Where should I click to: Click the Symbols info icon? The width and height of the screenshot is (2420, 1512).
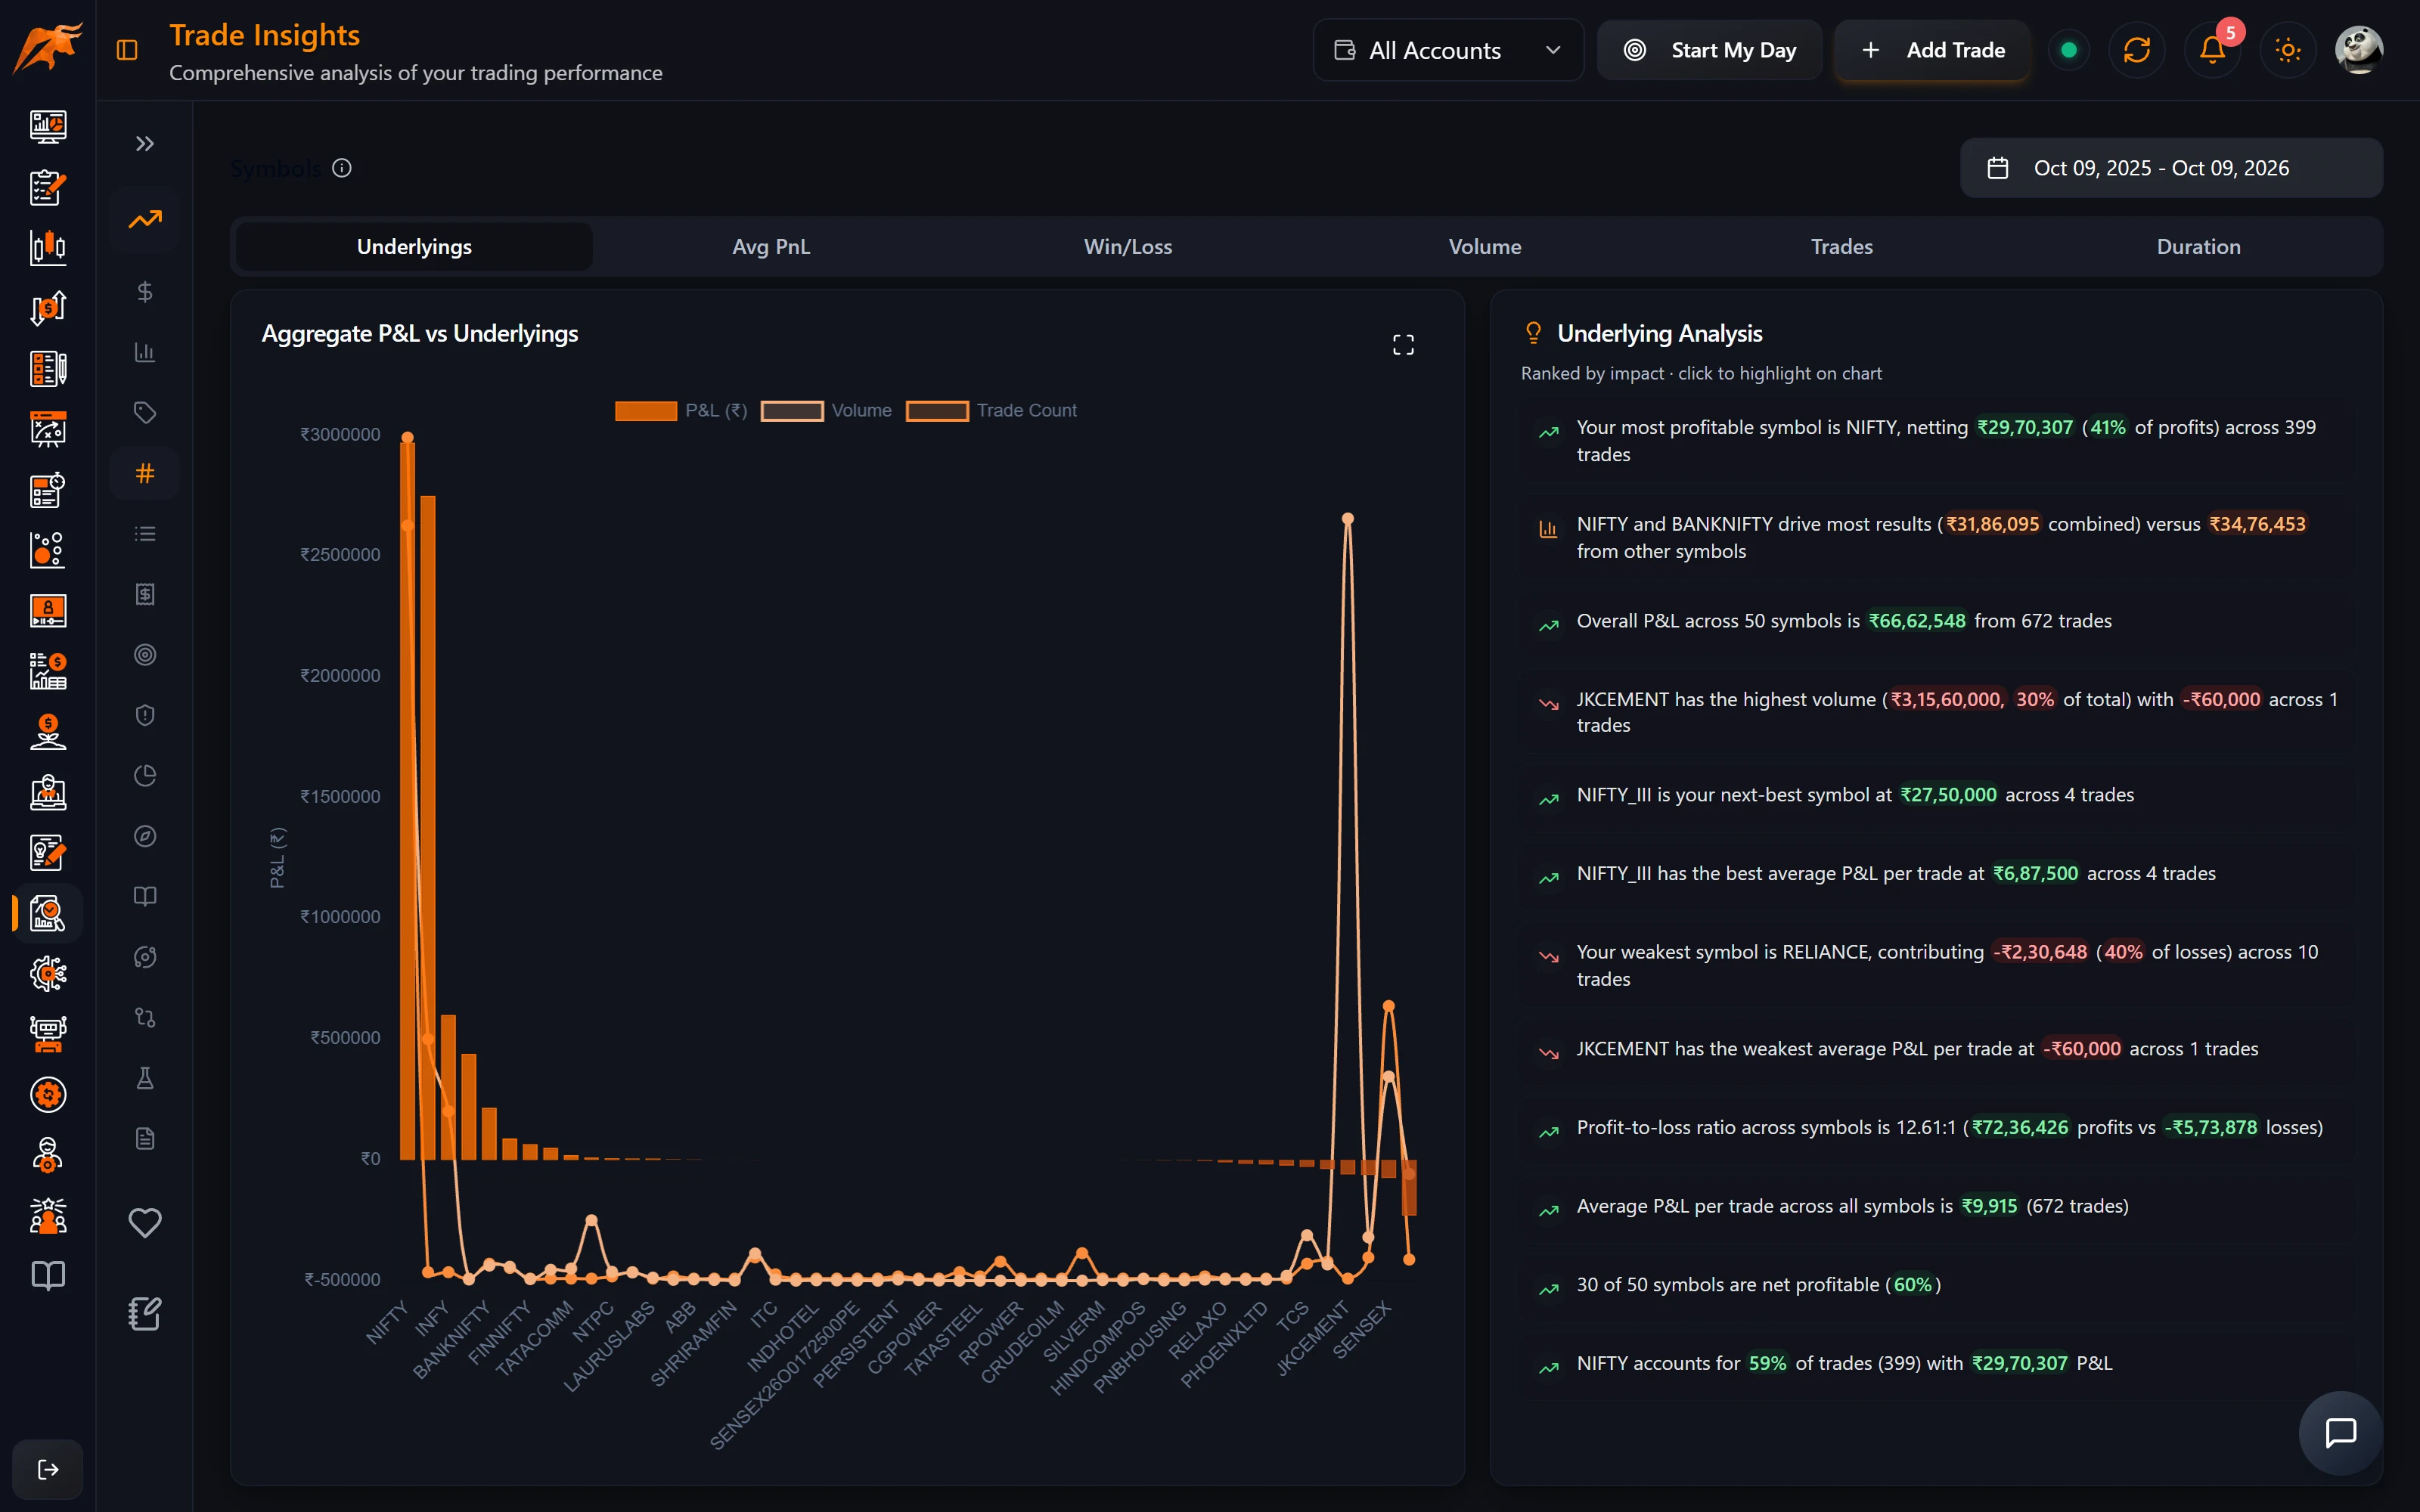342,168
